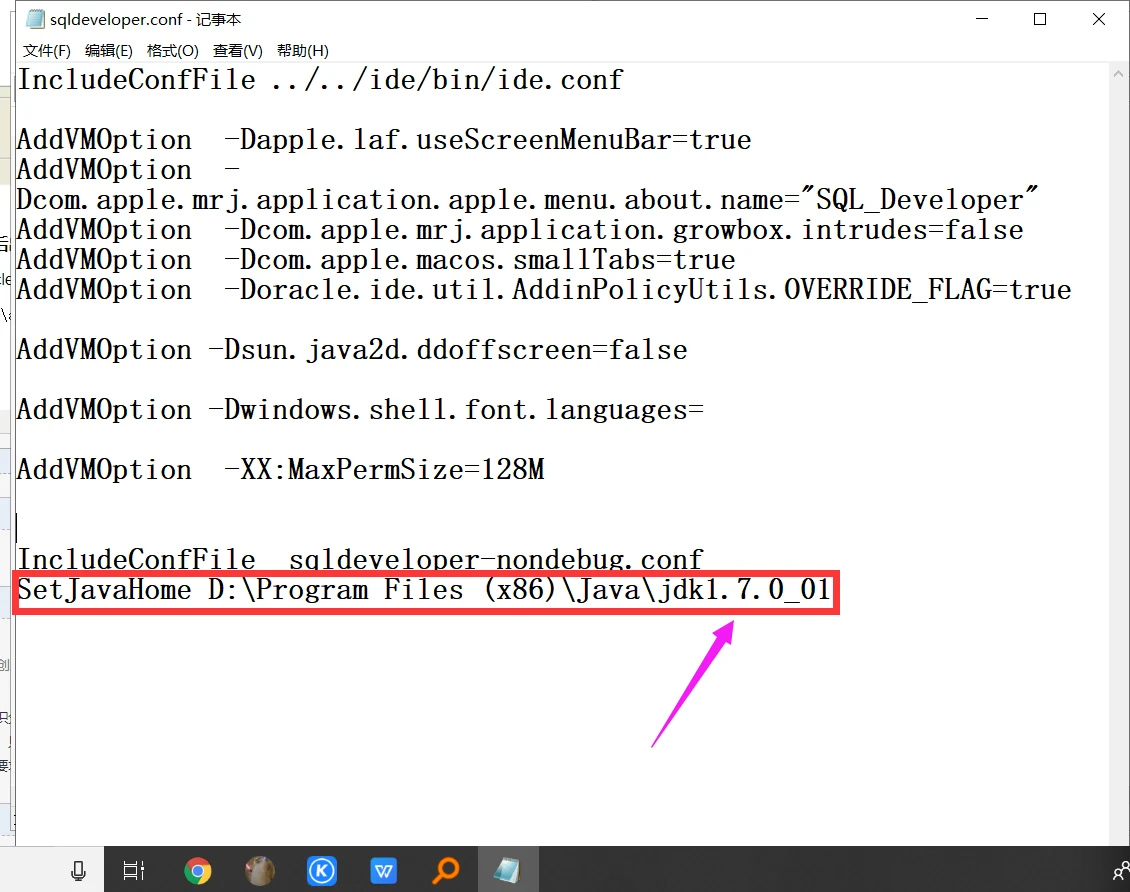
Task: Open the 帮助(H) menu
Action: pos(303,50)
